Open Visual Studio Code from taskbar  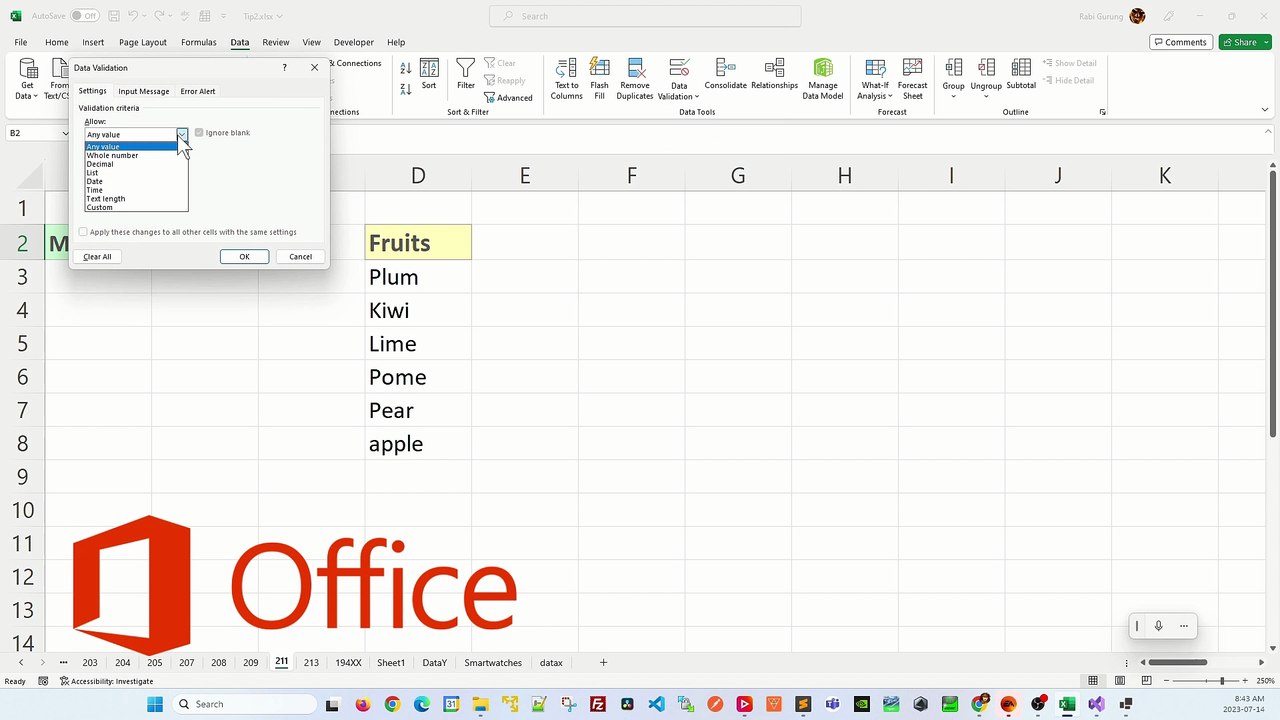(x=656, y=704)
